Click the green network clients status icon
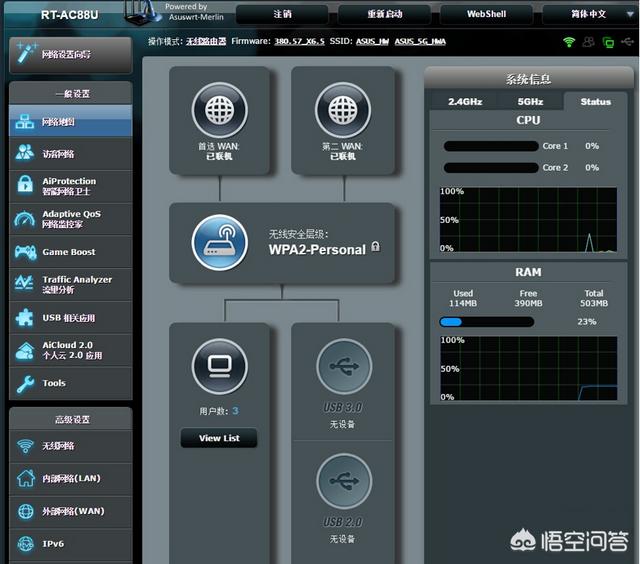The height and width of the screenshot is (564, 640). pyautogui.click(x=608, y=42)
